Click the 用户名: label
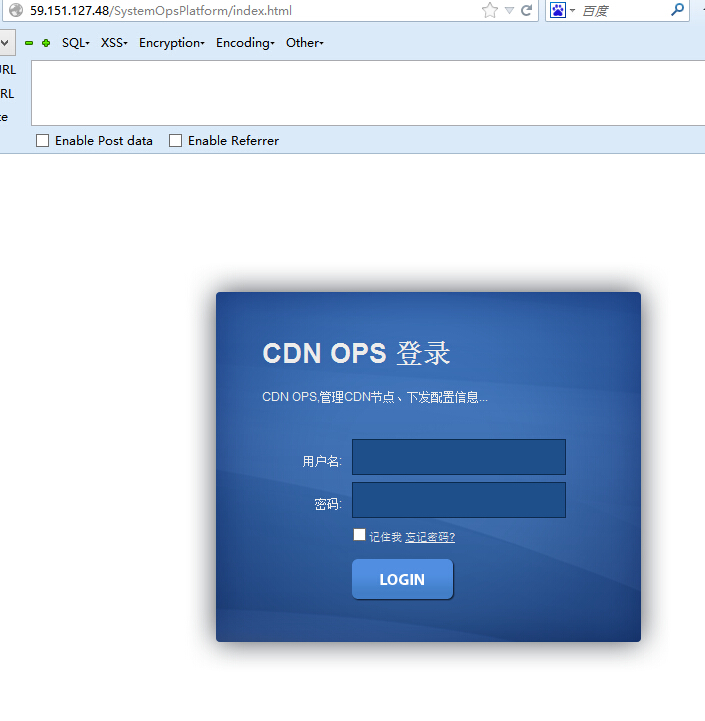The image size is (705, 721). point(322,461)
